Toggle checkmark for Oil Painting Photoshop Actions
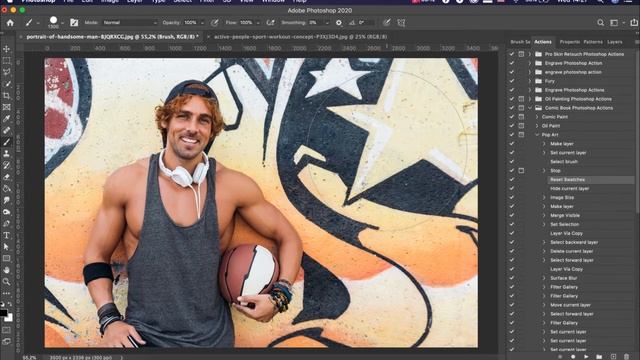 [x=511, y=99]
